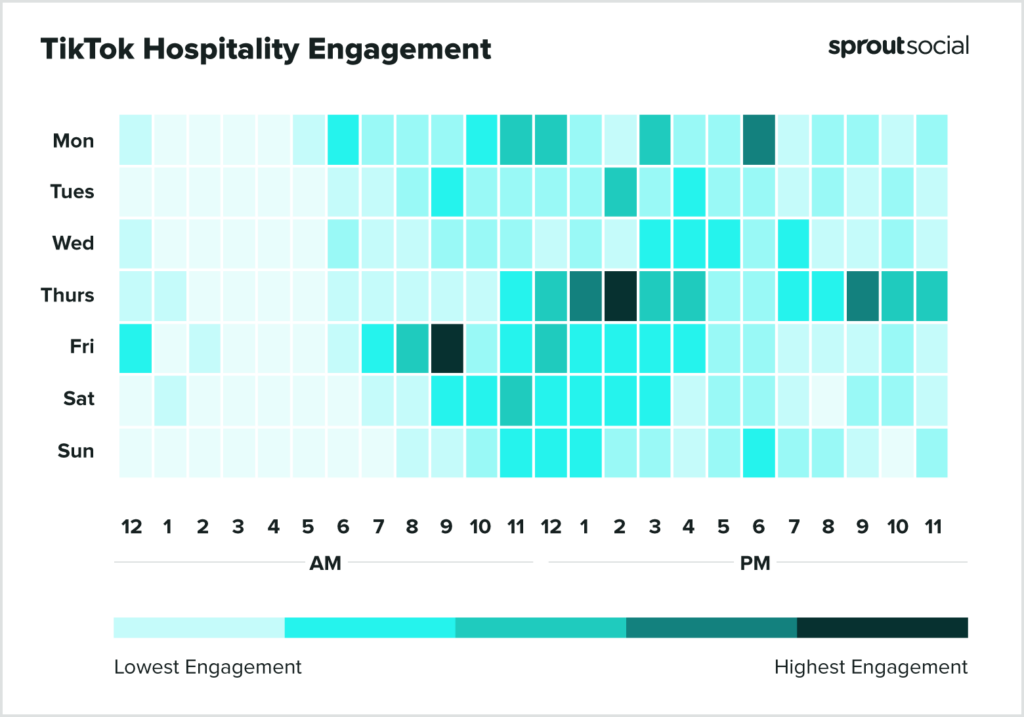Click the "Thurs" row label

coord(69,296)
